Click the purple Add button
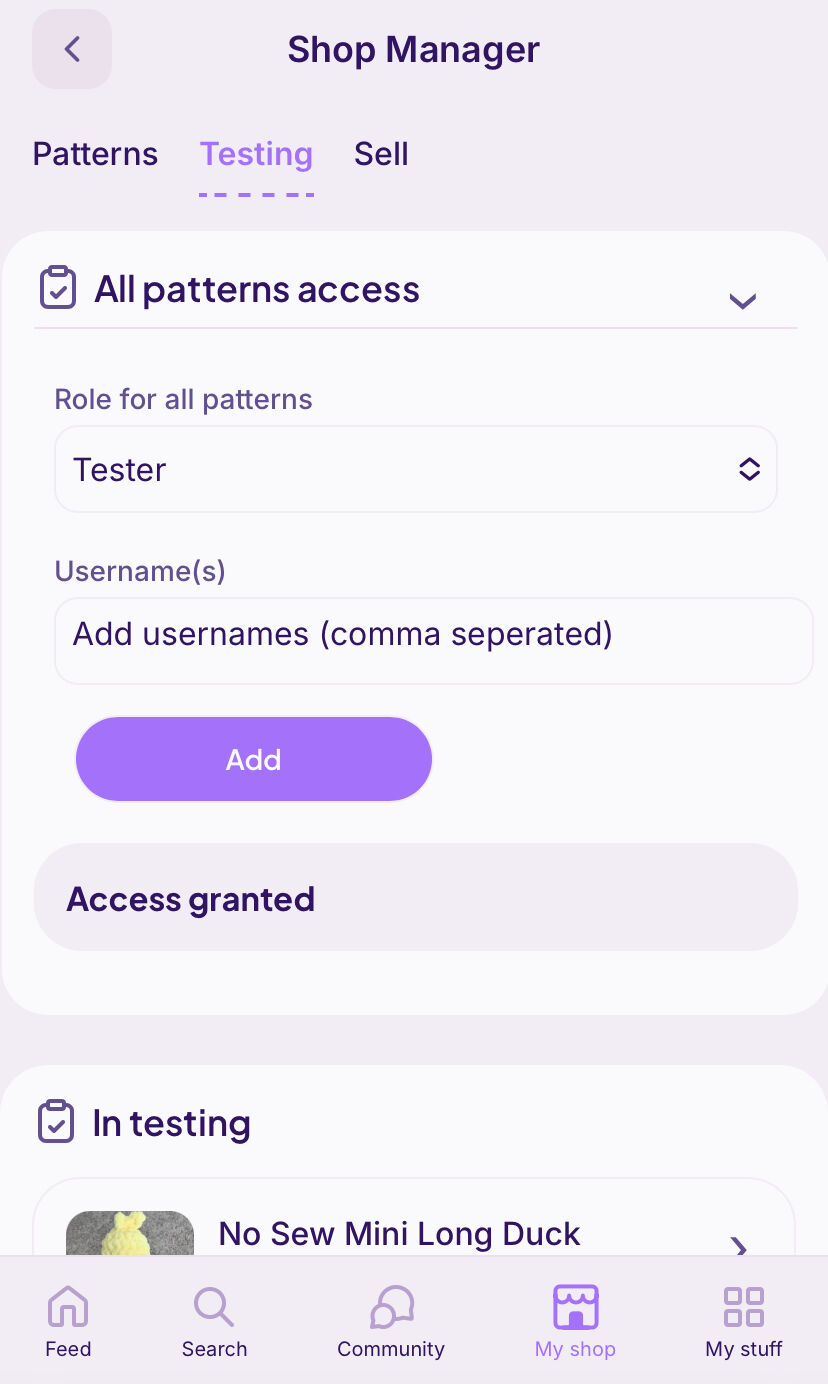Screen dimensions: 828x1384 click(254, 759)
